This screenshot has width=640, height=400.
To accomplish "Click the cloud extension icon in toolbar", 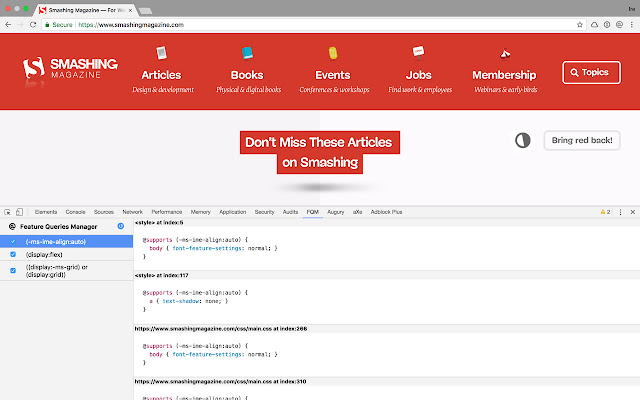I will pyautogui.click(x=594, y=25).
